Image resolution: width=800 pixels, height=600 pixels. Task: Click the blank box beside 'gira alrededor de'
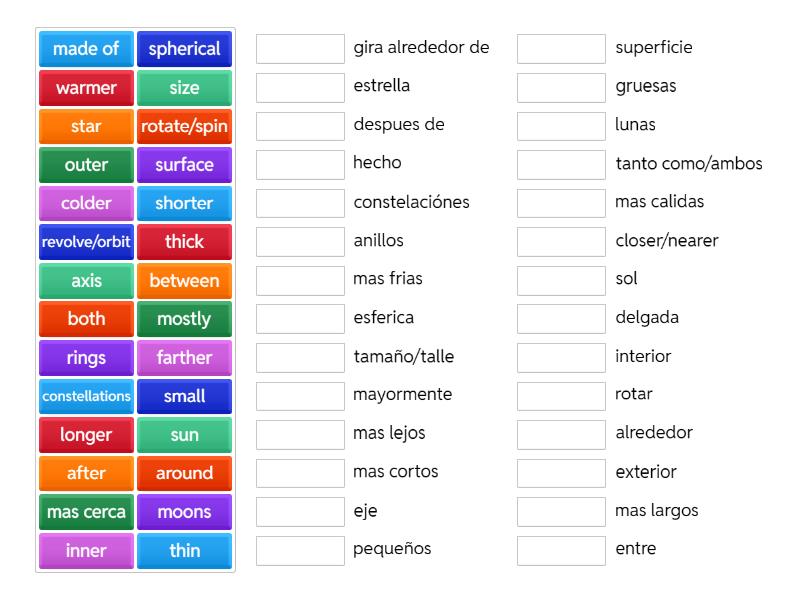coord(300,49)
